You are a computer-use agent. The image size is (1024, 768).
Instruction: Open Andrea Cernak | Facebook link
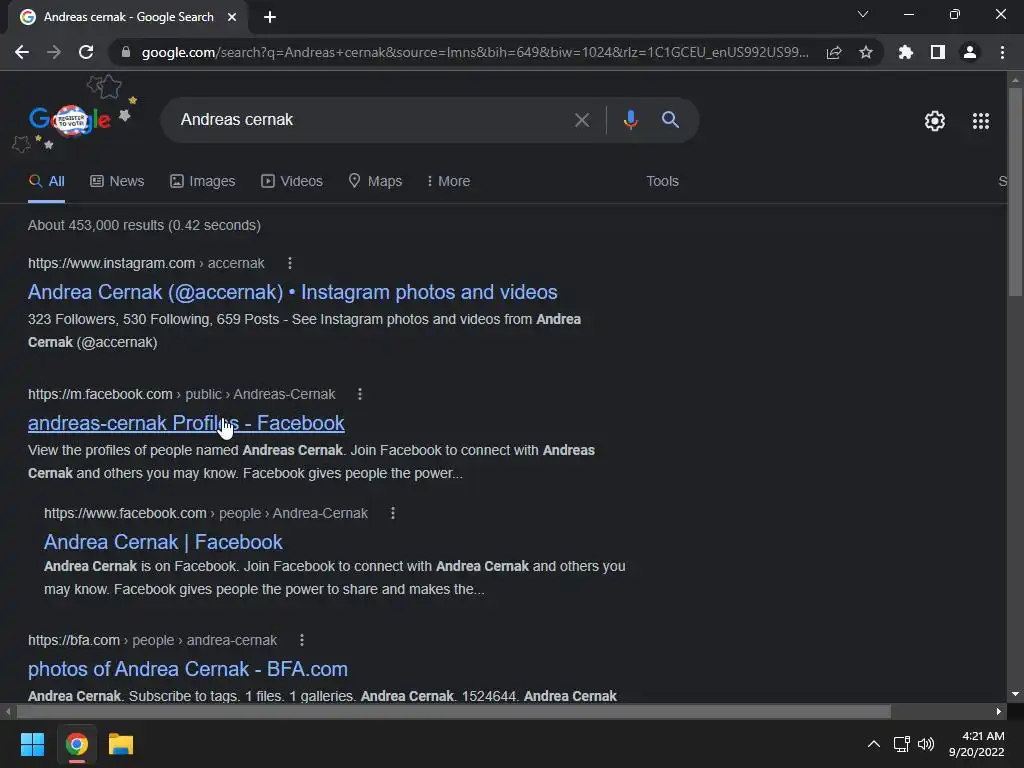[x=163, y=542]
